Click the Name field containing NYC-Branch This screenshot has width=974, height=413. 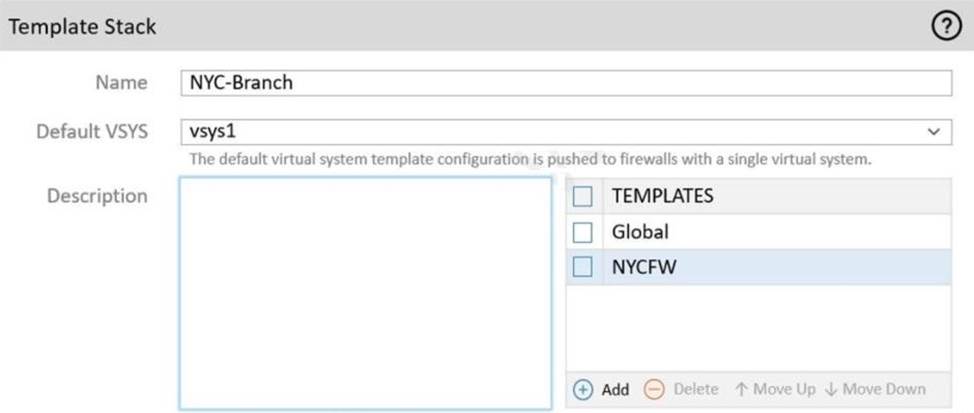pyautogui.click(x=565, y=83)
